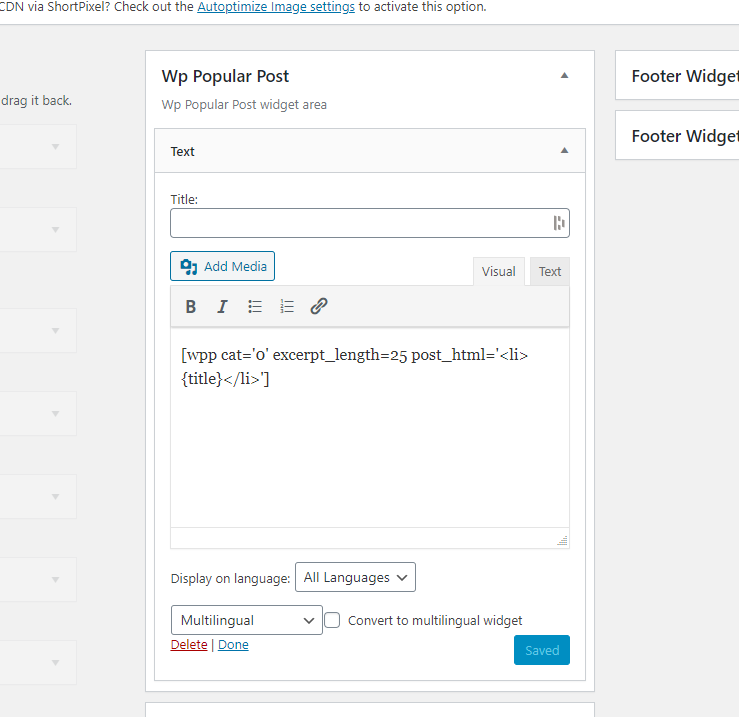Click the editor resize handle
This screenshot has width=739, height=717.
click(562, 540)
